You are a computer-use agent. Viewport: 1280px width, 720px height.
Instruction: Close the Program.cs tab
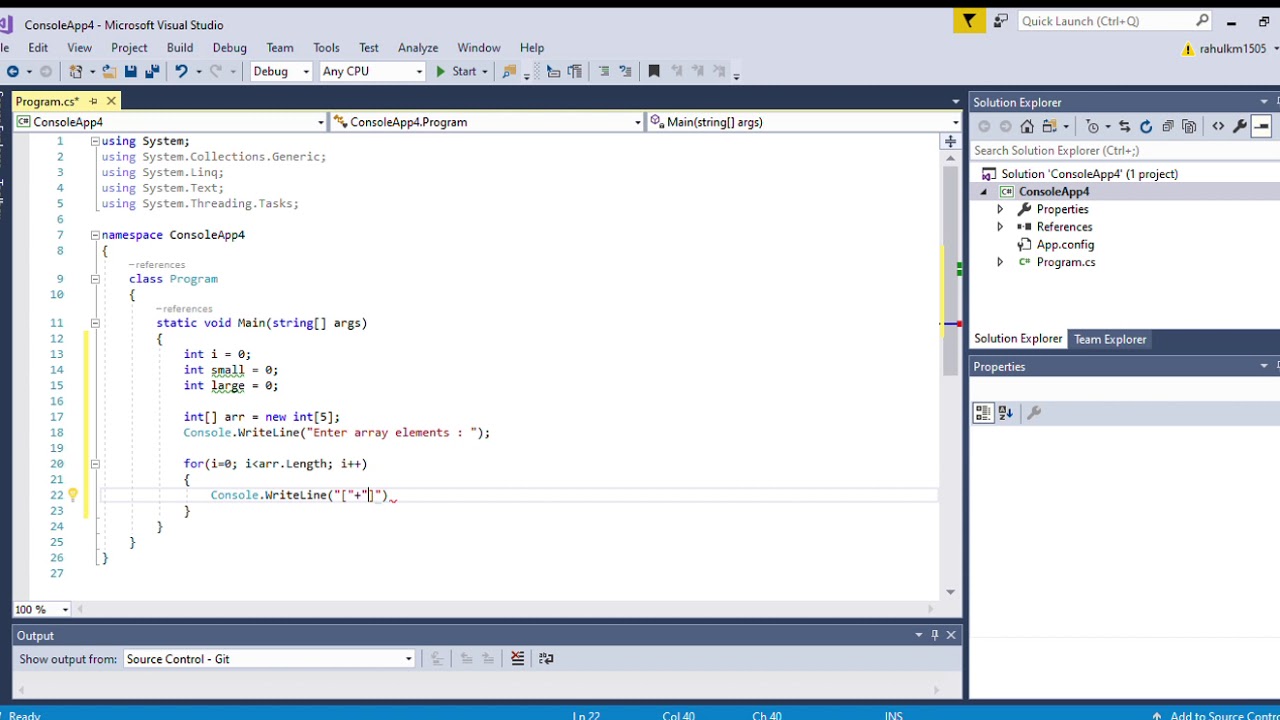click(x=111, y=101)
